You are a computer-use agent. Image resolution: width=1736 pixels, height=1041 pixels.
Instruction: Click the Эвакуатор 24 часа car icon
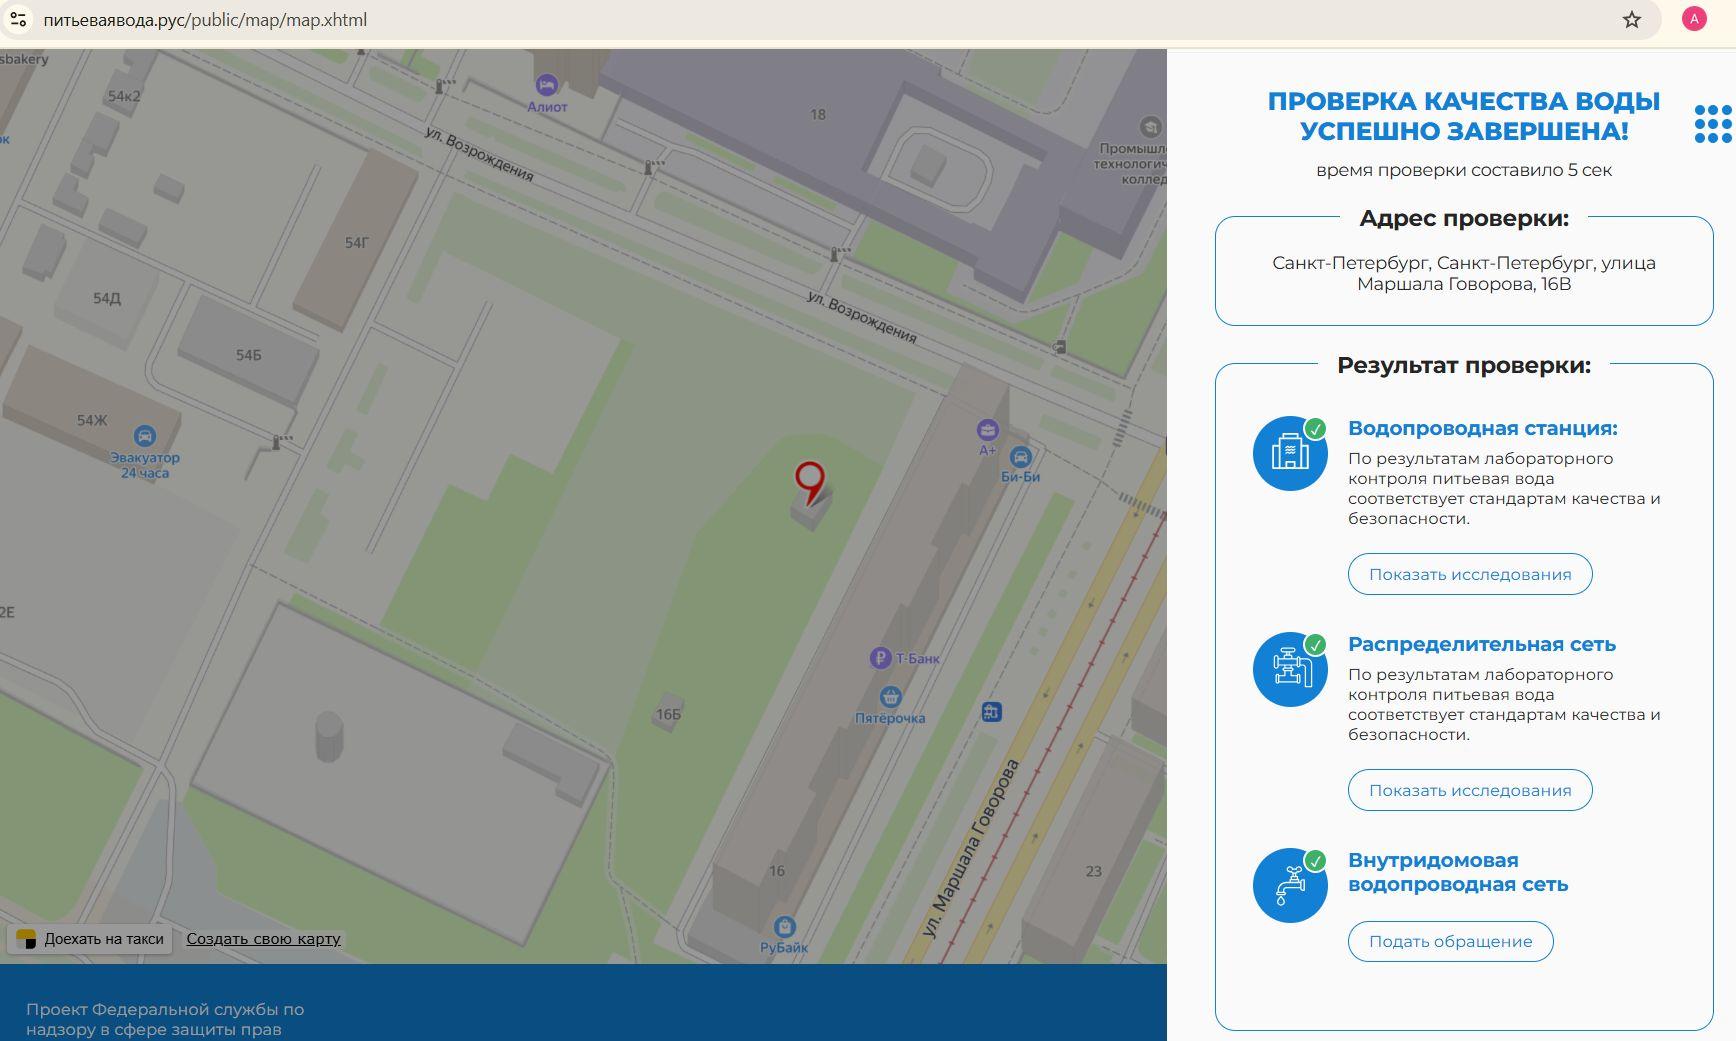point(145,436)
